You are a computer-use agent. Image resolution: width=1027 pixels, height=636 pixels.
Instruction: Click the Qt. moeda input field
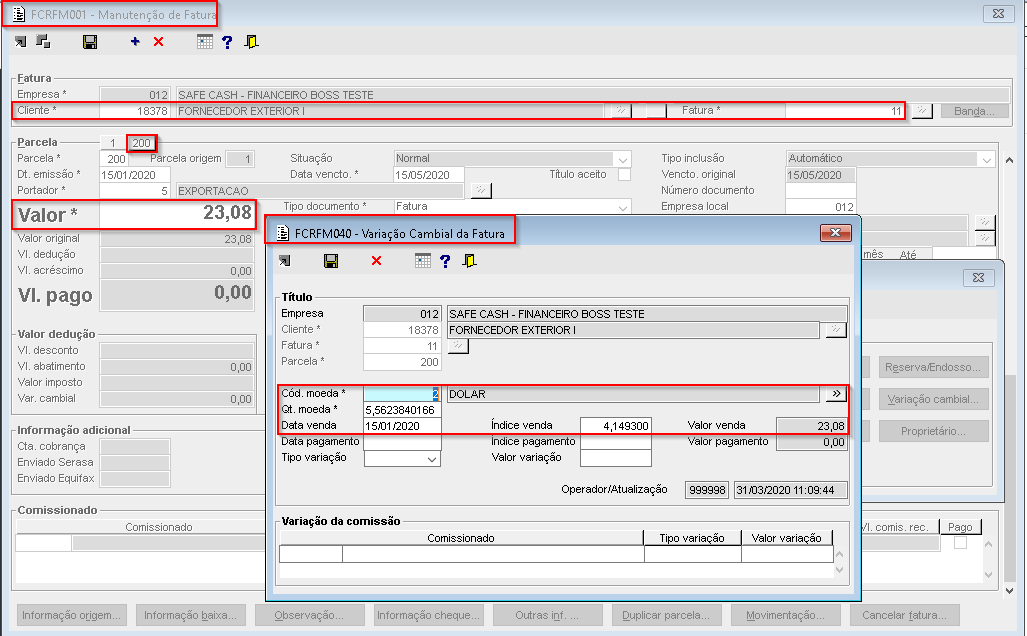[402, 410]
